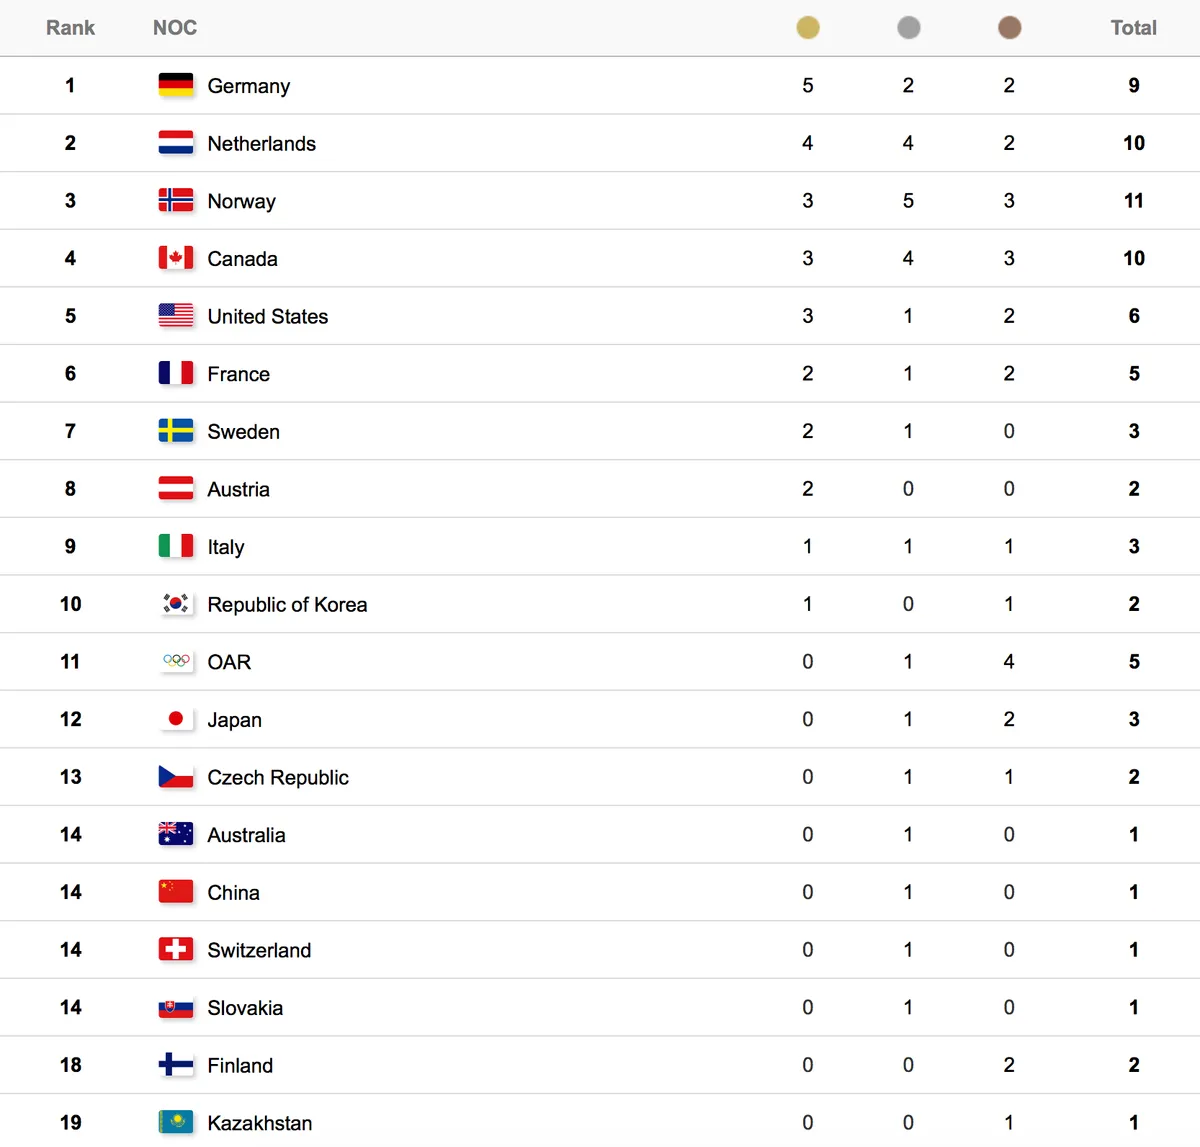1200x1147 pixels.
Task: Click the Norway flag icon
Action: (x=176, y=200)
